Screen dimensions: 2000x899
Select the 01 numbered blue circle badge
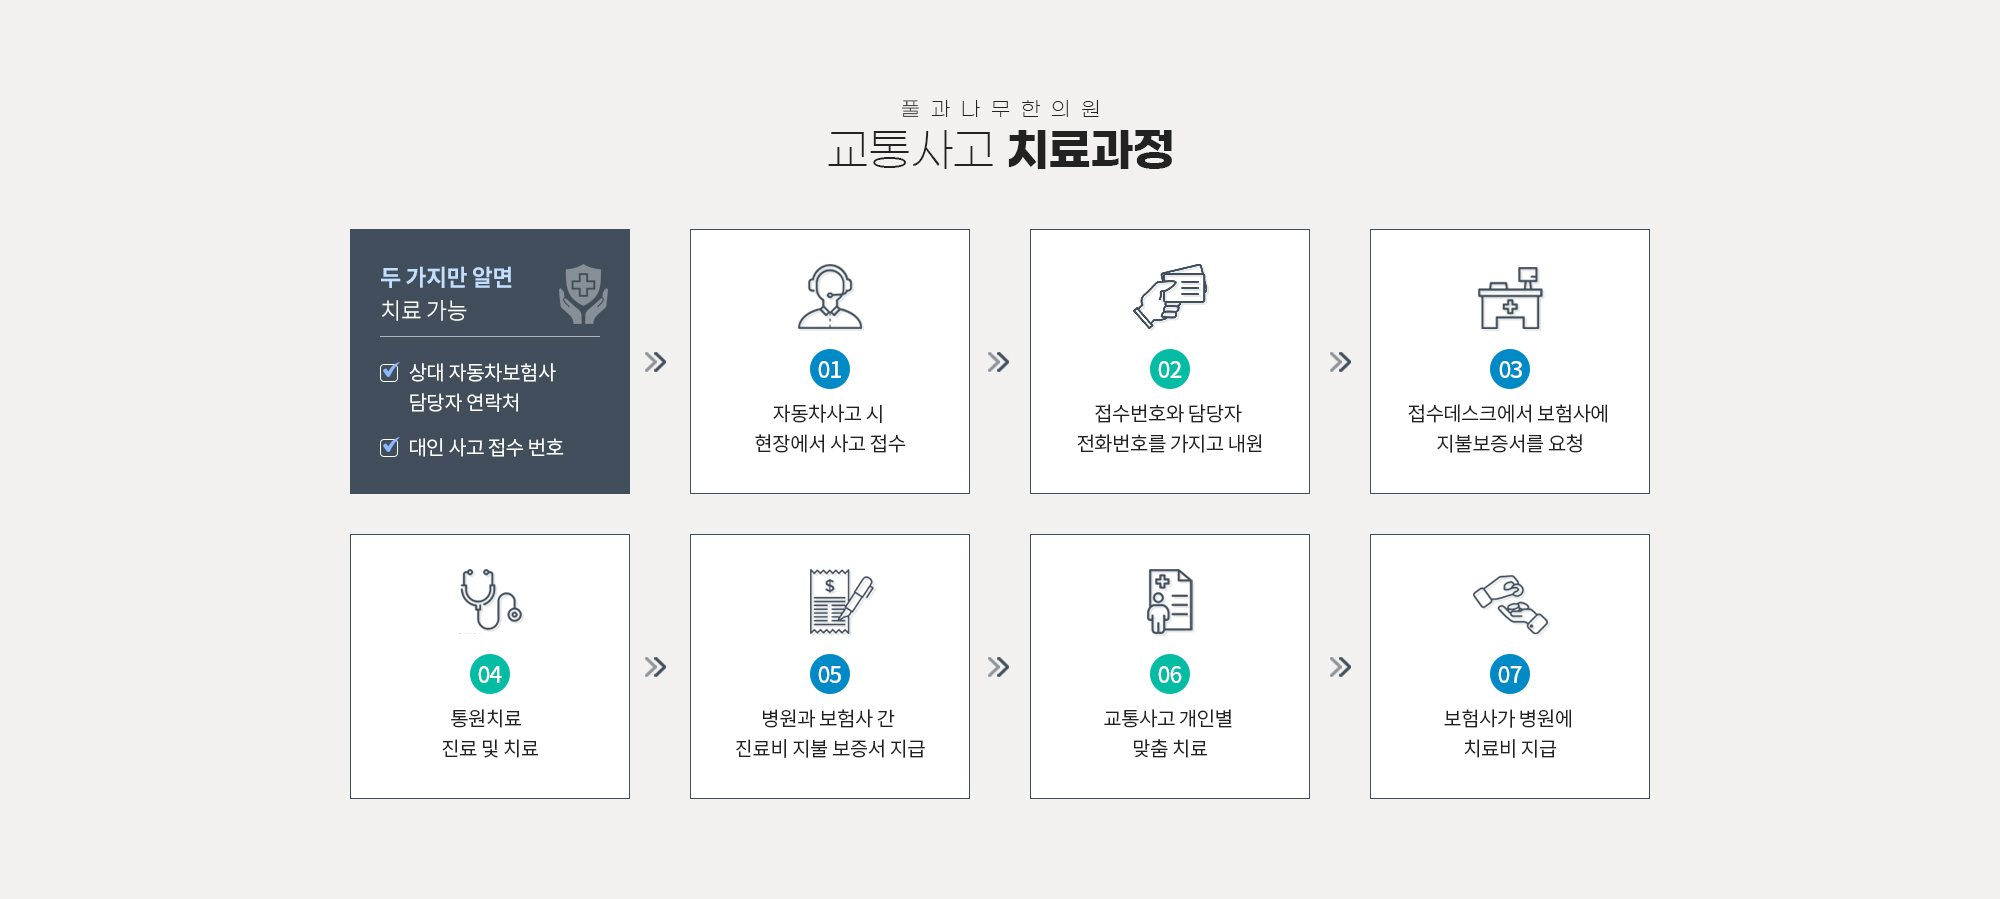[830, 370]
